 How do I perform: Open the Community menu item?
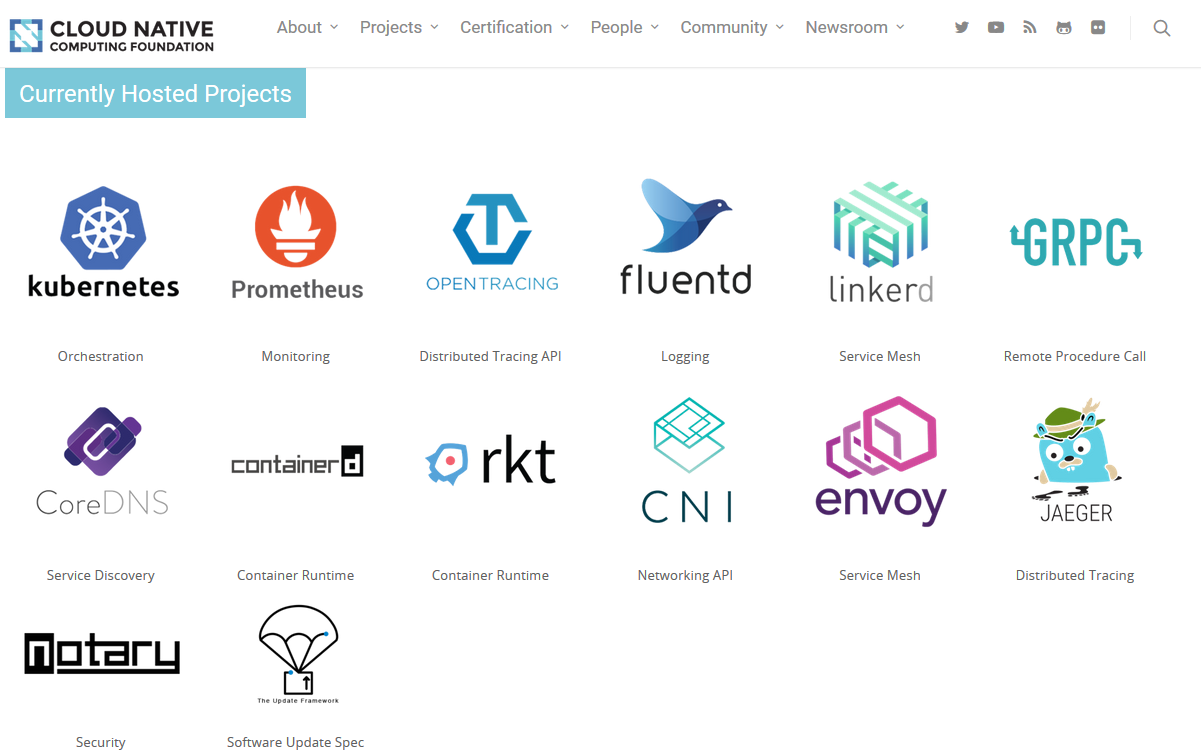(x=724, y=28)
